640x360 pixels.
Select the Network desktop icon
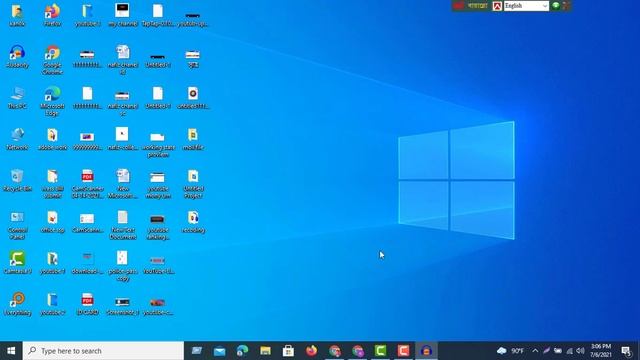(17, 139)
